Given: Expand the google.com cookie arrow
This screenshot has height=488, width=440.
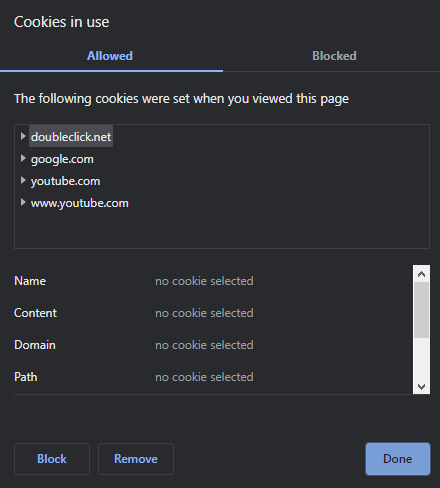Looking at the screenshot, I should (x=23, y=158).
